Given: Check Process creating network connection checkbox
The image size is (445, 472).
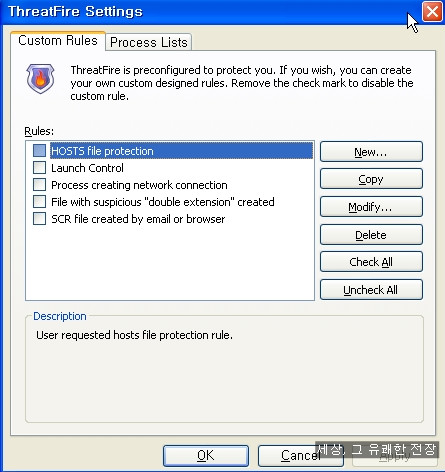Looking at the screenshot, I should [39, 184].
